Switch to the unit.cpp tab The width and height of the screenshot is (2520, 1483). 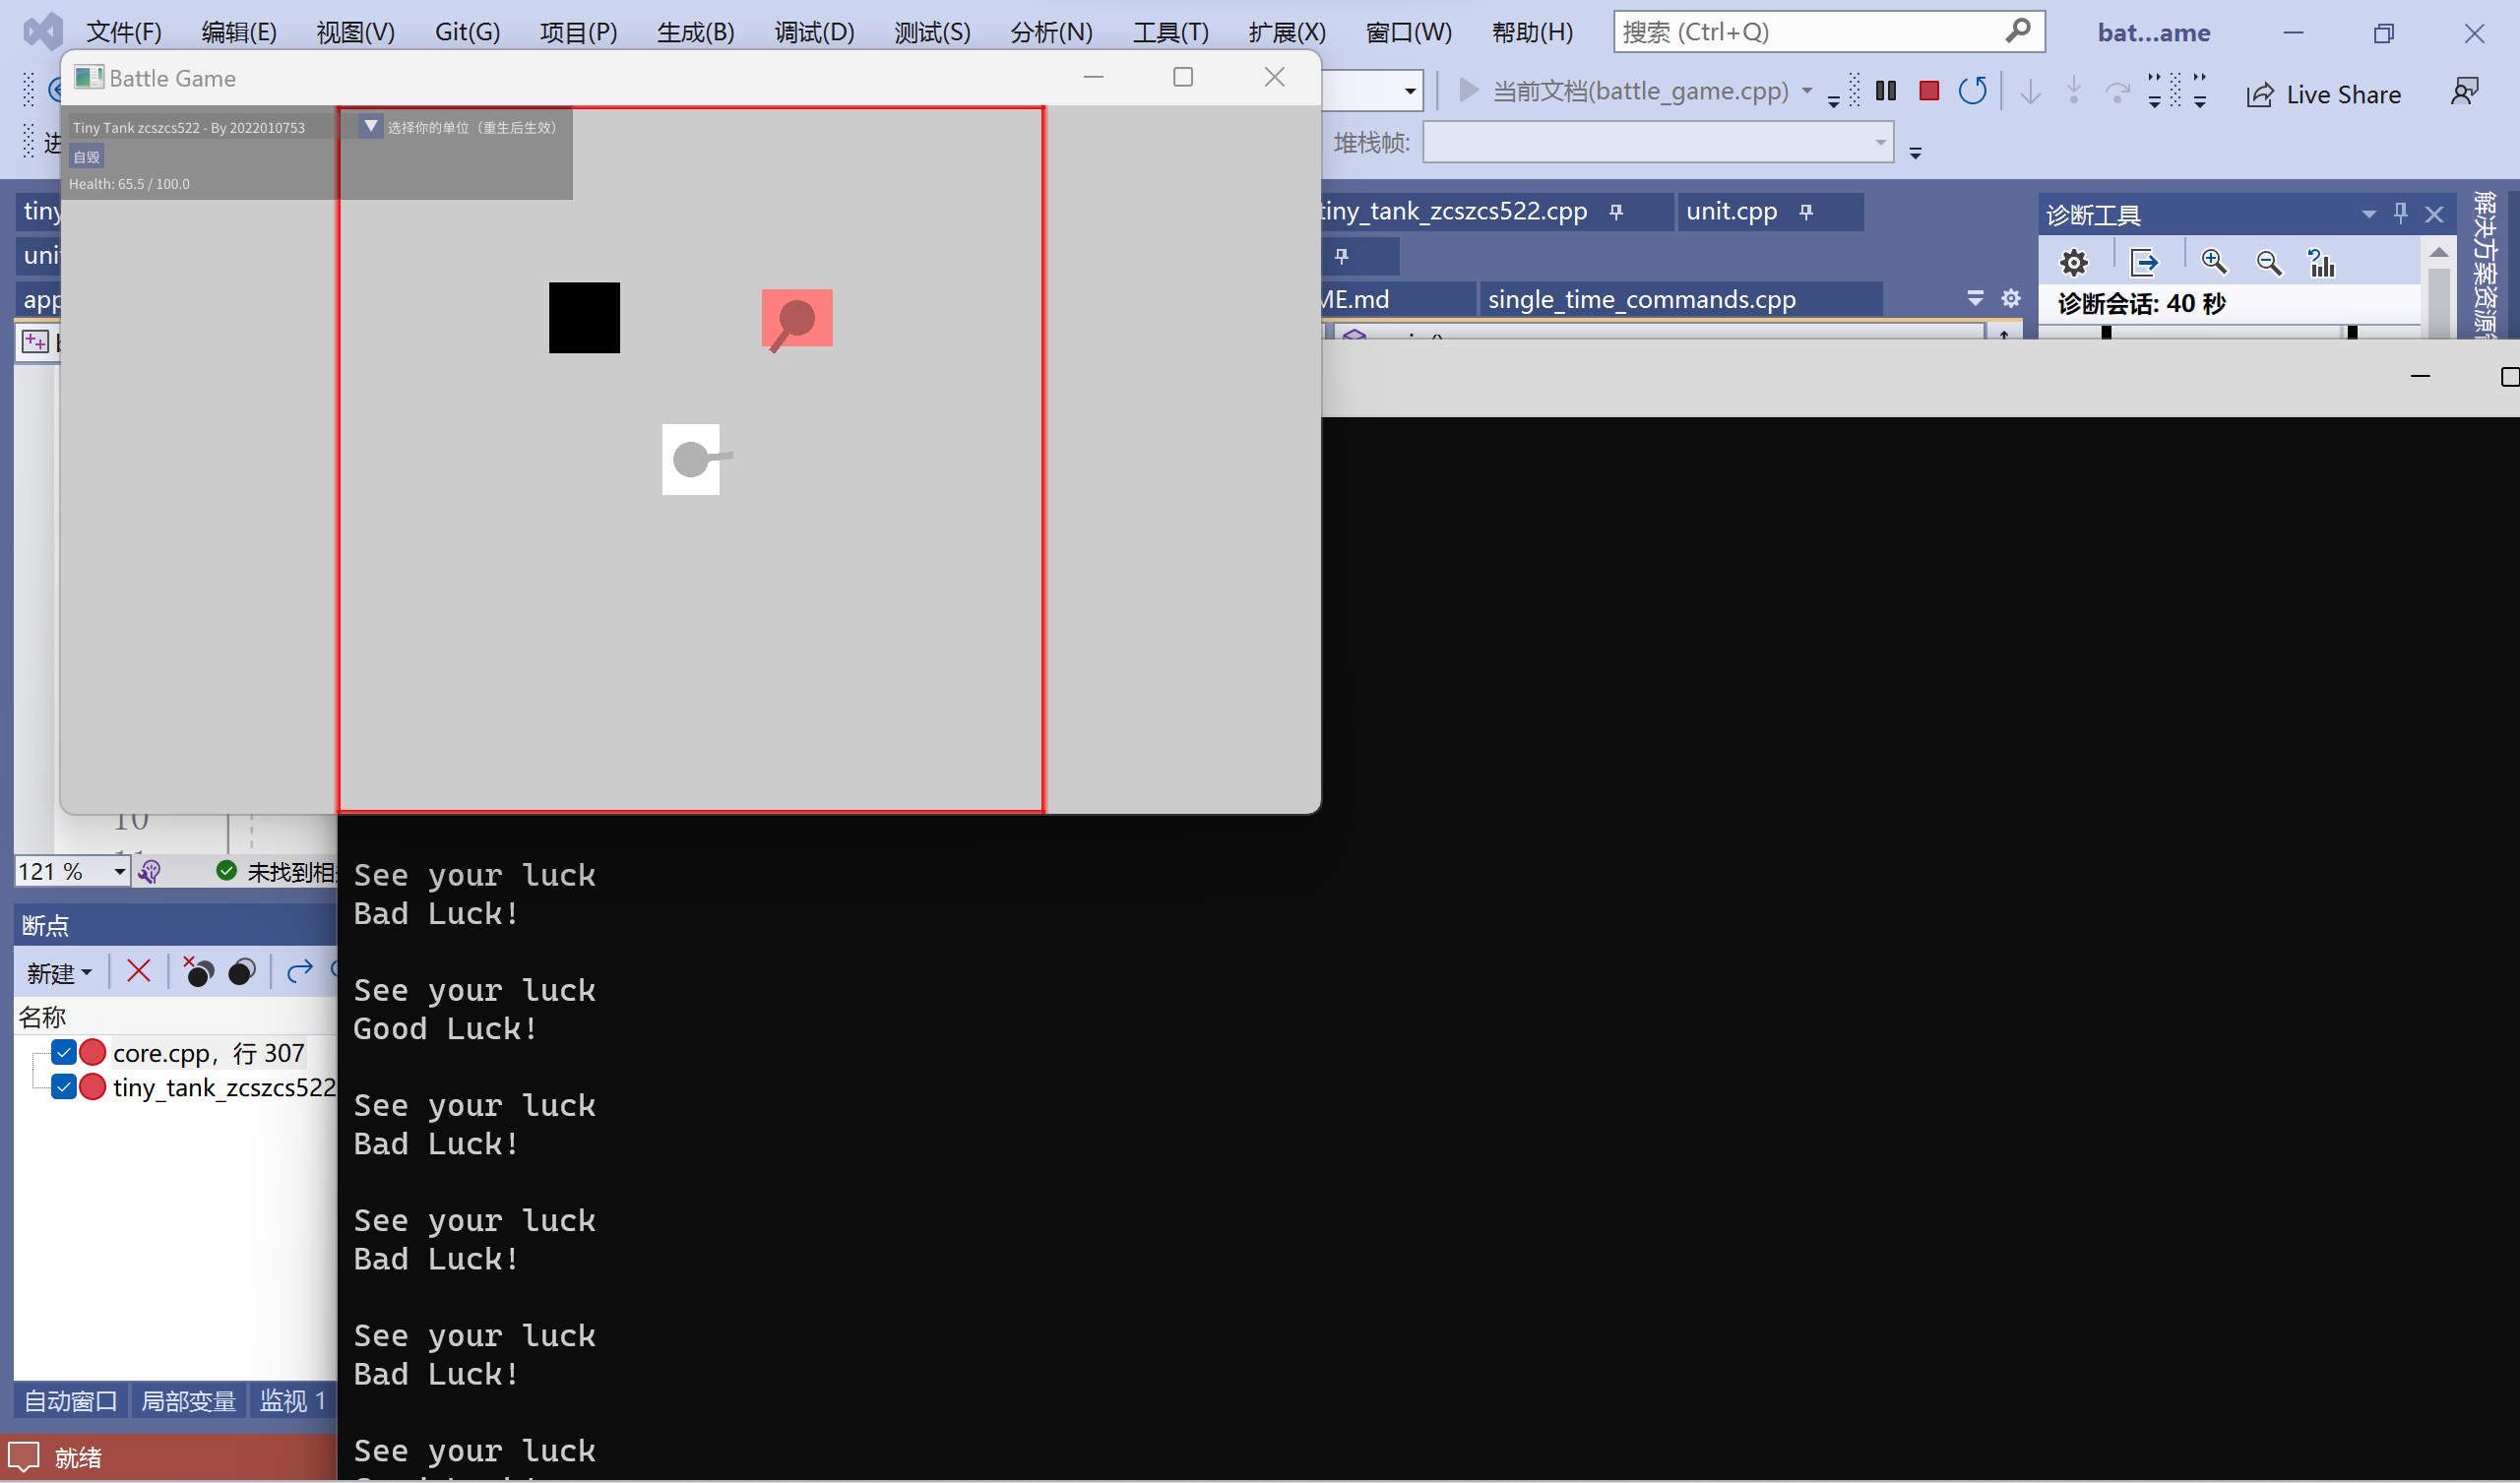(x=1730, y=211)
